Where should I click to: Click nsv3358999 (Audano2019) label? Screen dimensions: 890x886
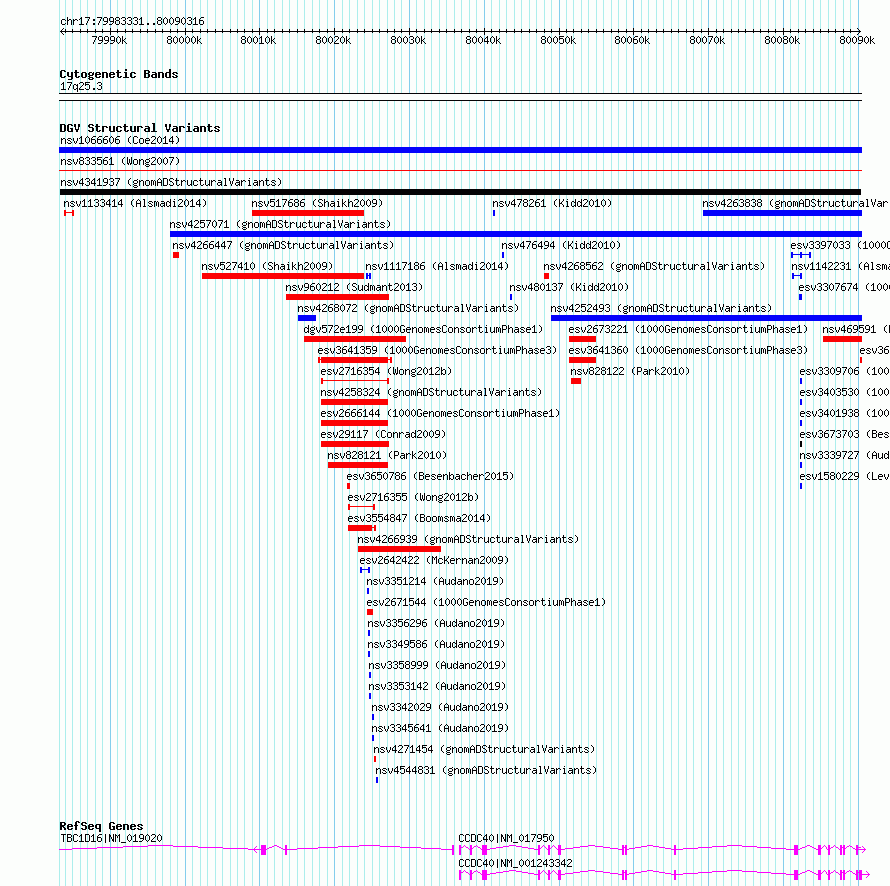(x=437, y=665)
